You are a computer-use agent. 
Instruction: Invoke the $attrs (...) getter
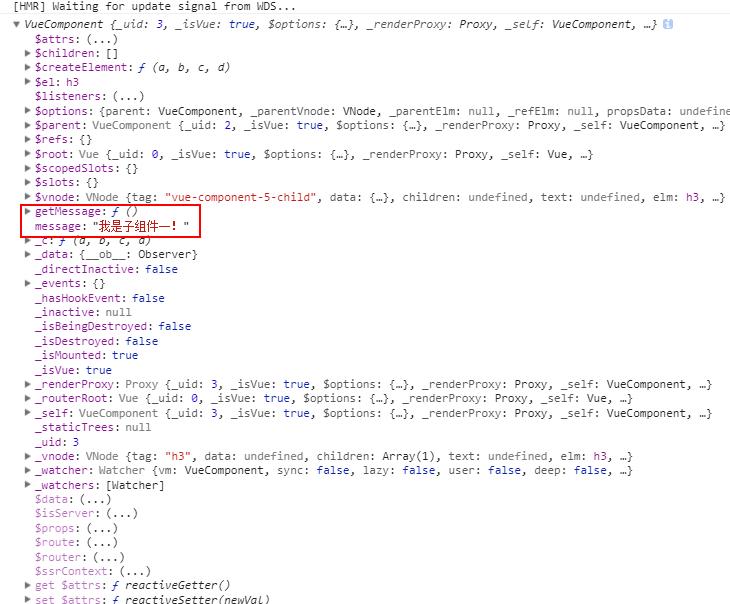[80, 39]
